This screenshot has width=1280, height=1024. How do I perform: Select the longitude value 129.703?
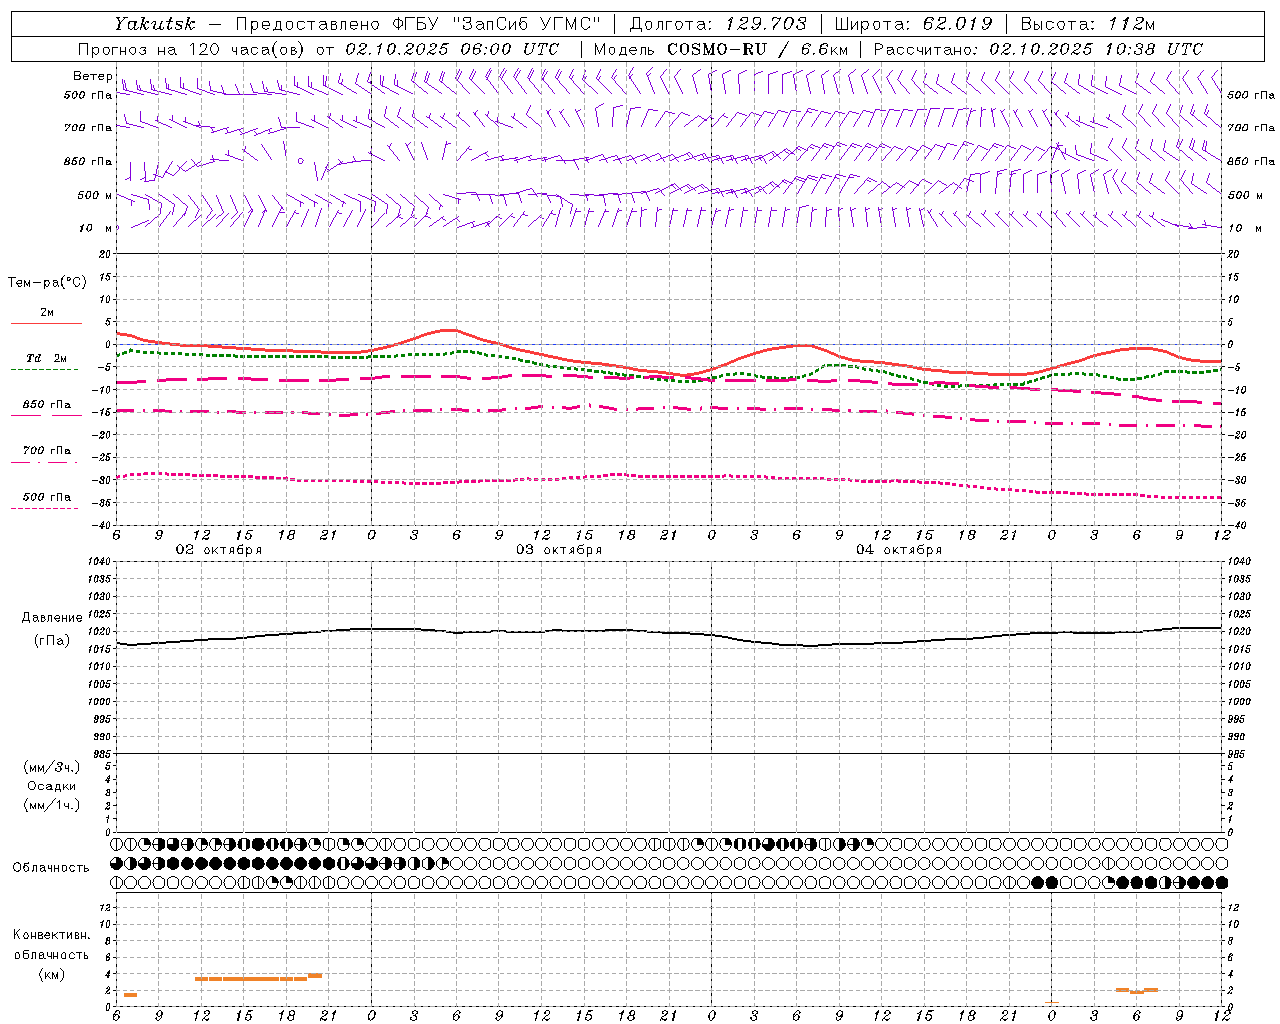click(x=767, y=23)
